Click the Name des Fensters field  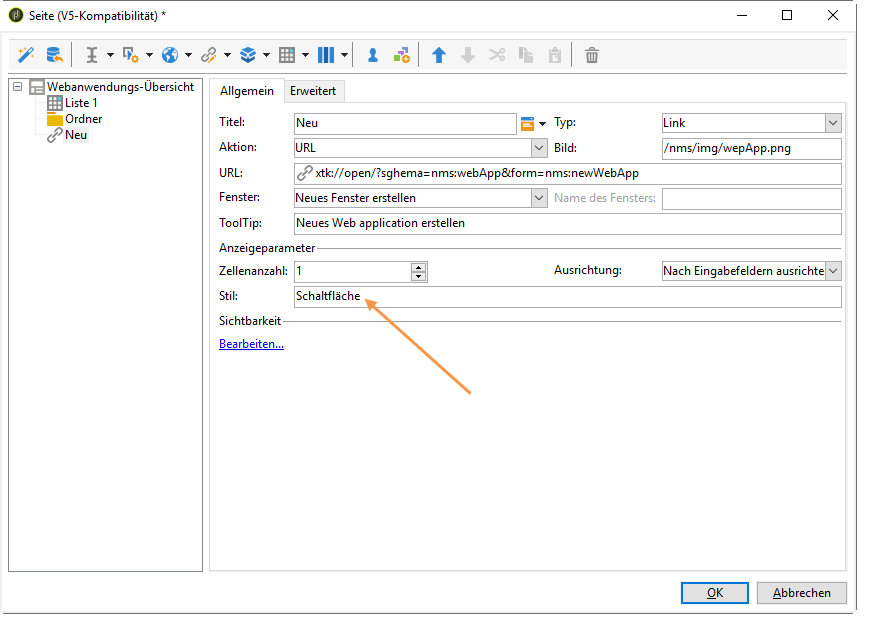(x=752, y=198)
